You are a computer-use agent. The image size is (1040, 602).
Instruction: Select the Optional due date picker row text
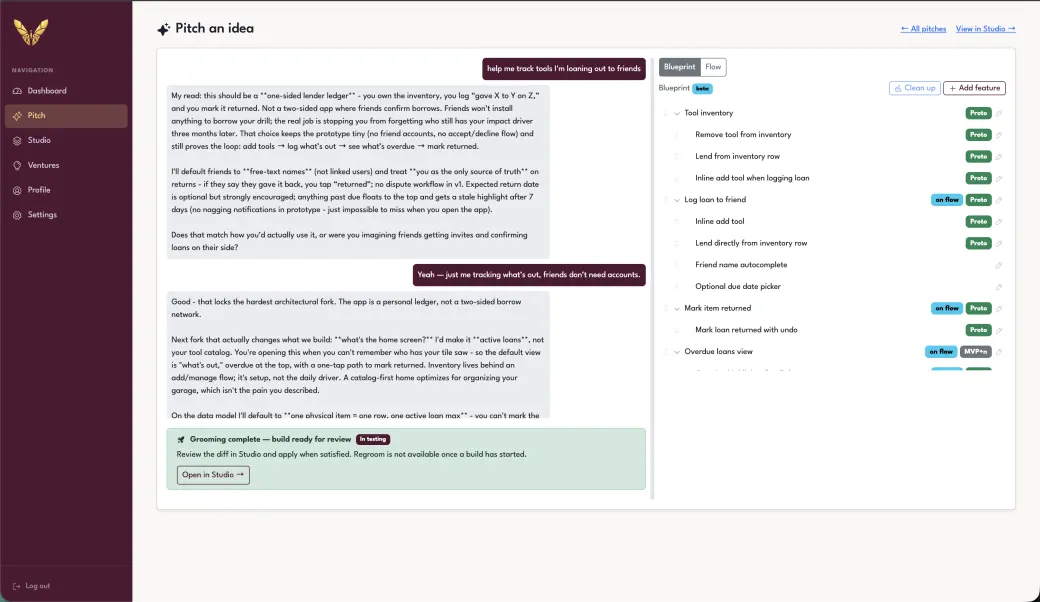(x=738, y=286)
